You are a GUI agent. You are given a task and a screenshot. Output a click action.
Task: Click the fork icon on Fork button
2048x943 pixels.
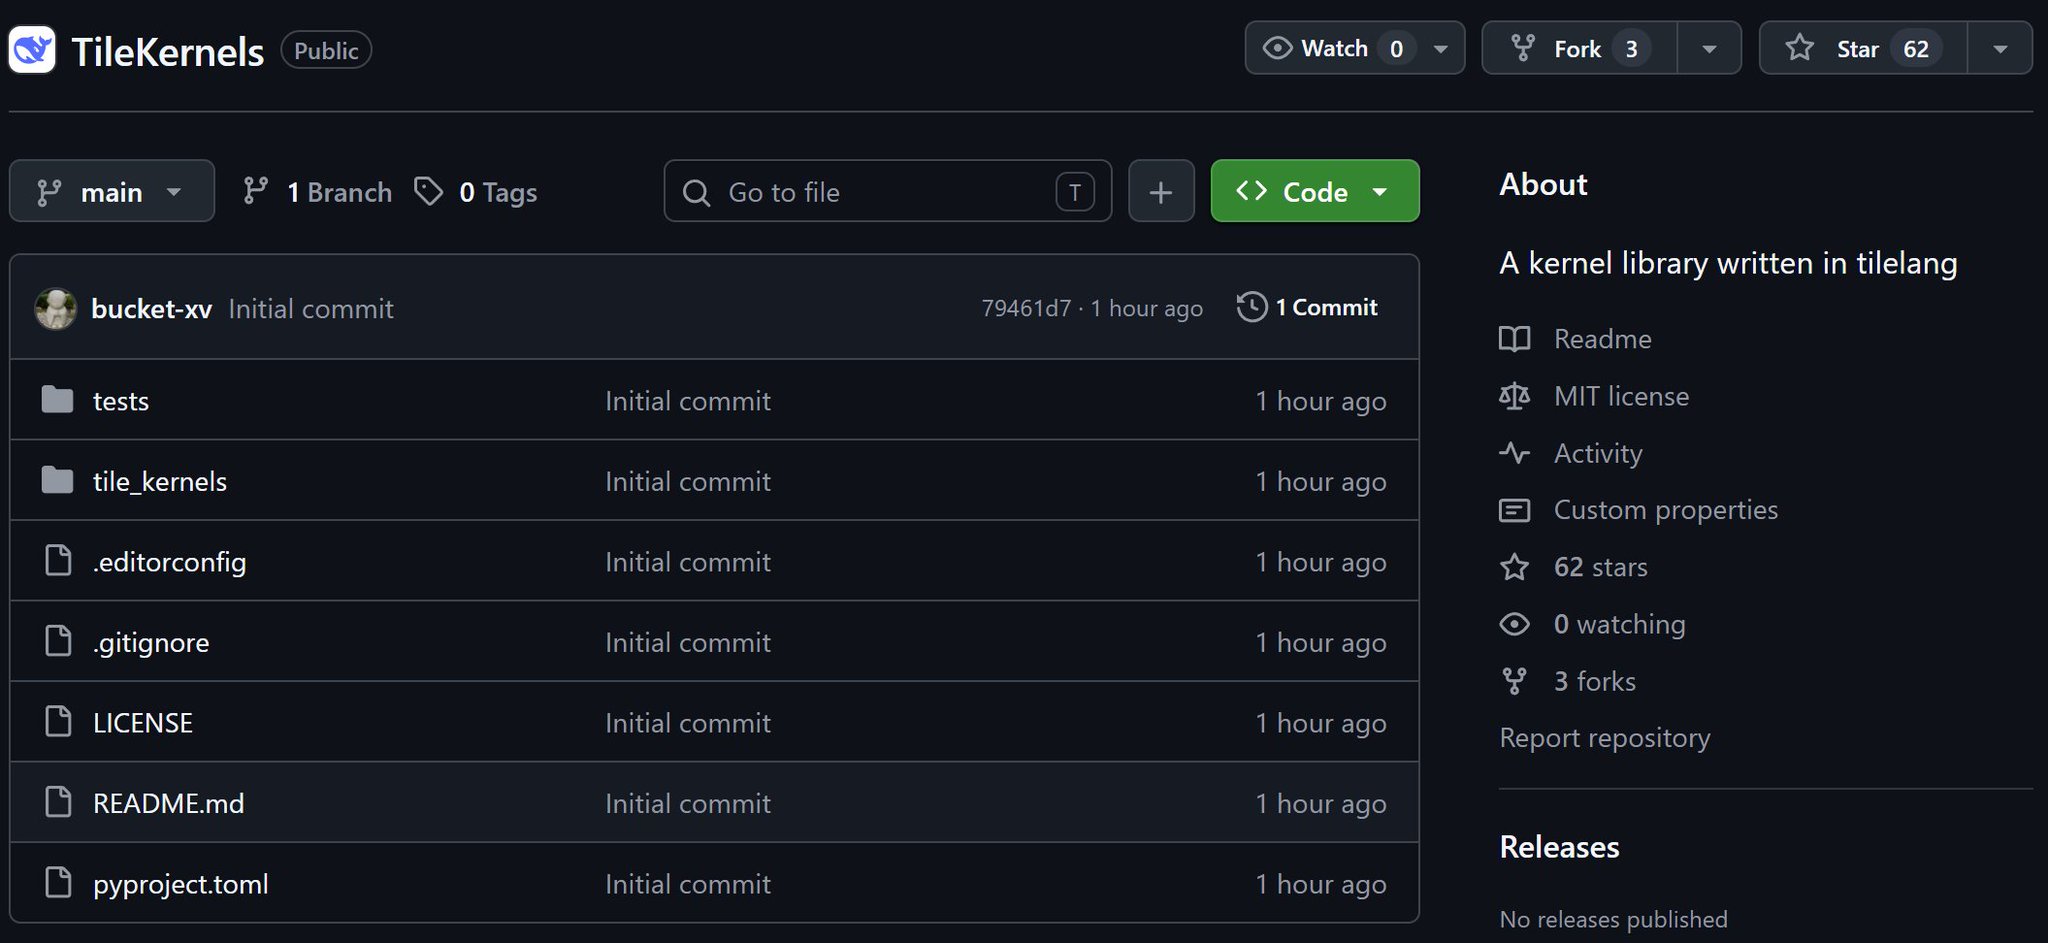click(x=1523, y=48)
